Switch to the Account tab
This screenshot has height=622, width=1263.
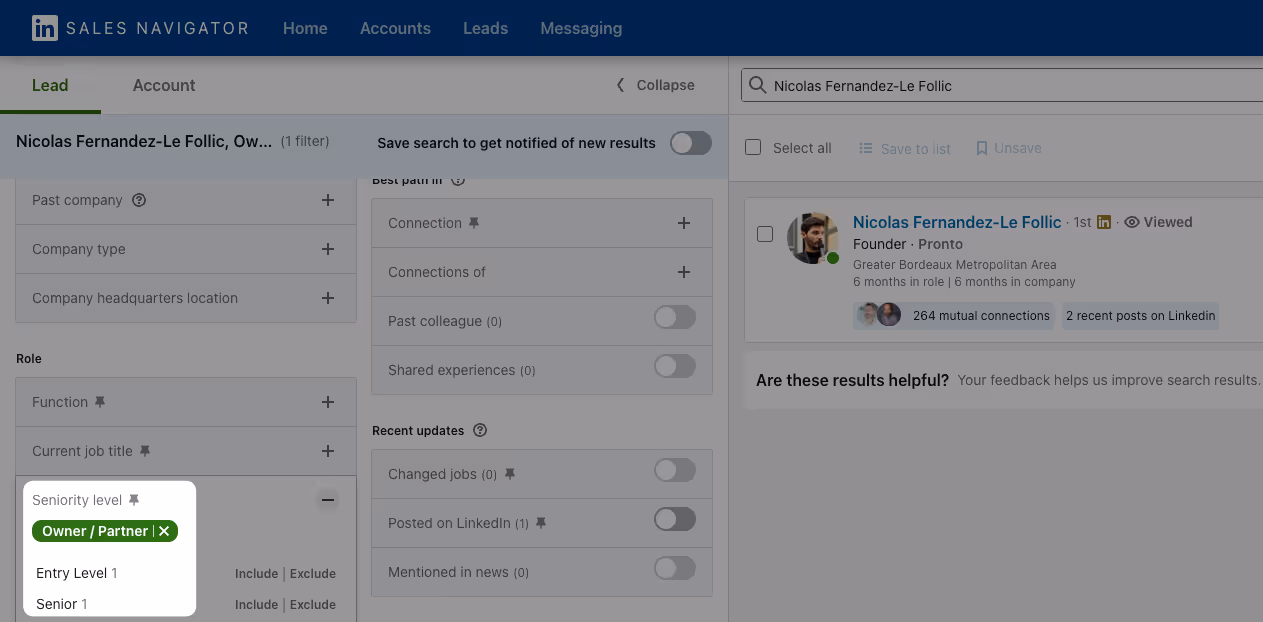click(164, 85)
